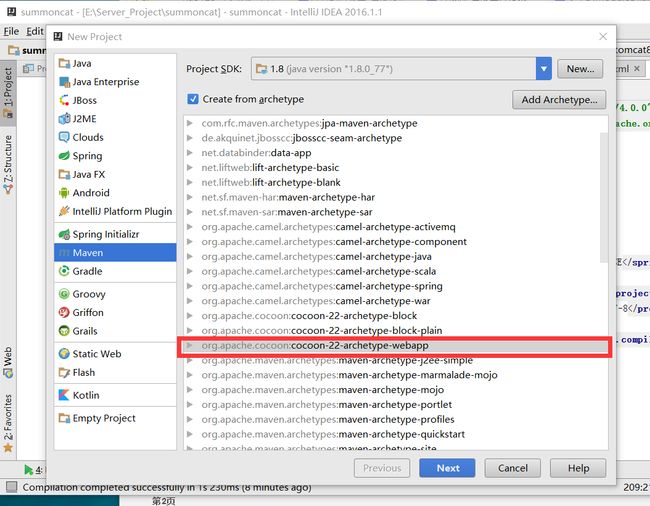This screenshot has width=650, height=506.
Task: Select the Grails icon
Action: point(64,331)
